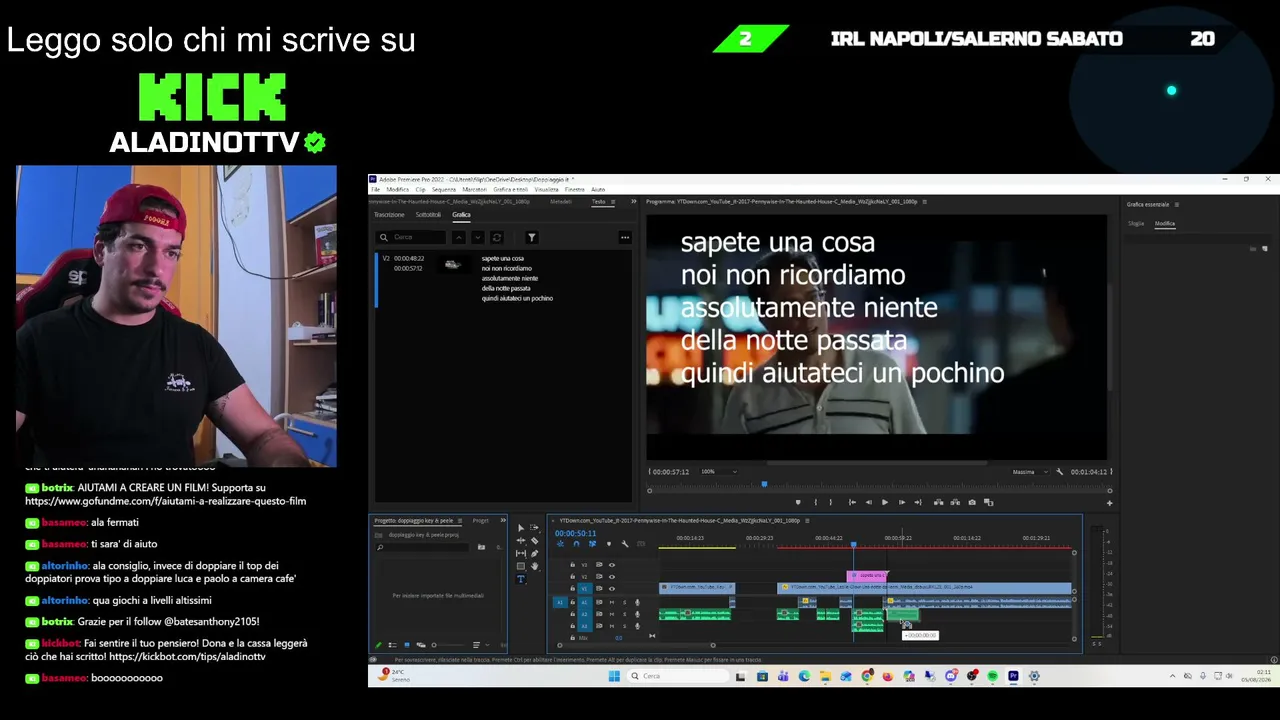Open the zoom level 100% dropdown
The width and height of the screenshot is (1280, 720).
[719, 472]
